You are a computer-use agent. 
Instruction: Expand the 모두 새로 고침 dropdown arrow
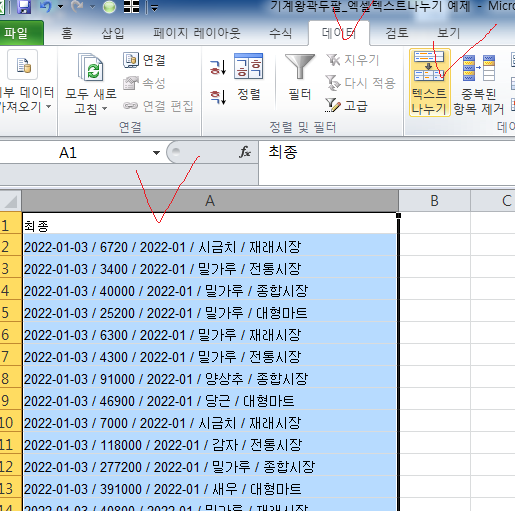coord(104,109)
